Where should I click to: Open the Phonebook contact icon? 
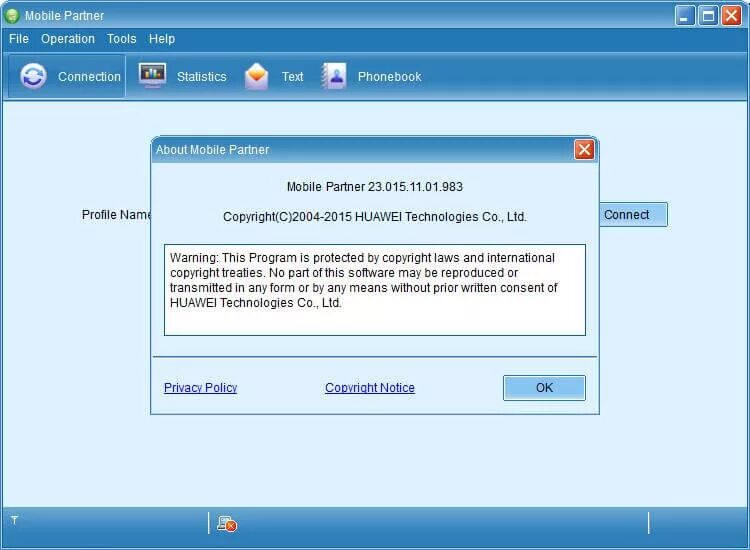pos(334,76)
